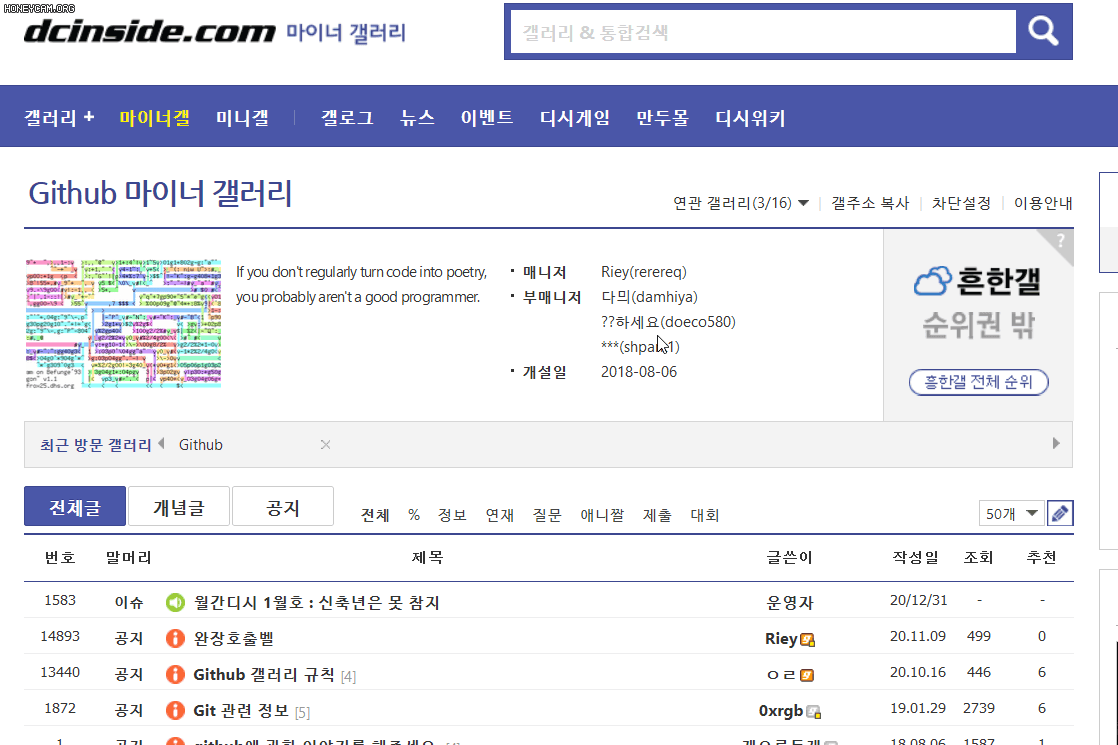
Task: Click the 추천 column header
Action: click(1041, 557)
